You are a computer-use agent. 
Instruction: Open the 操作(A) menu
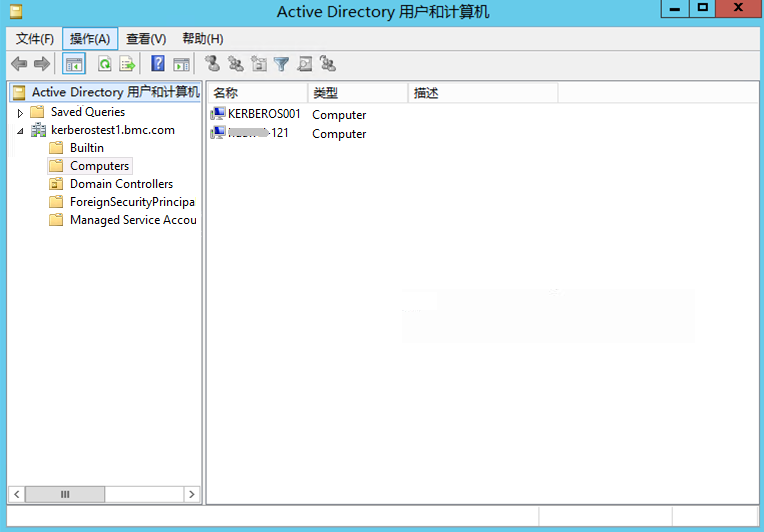90,38
